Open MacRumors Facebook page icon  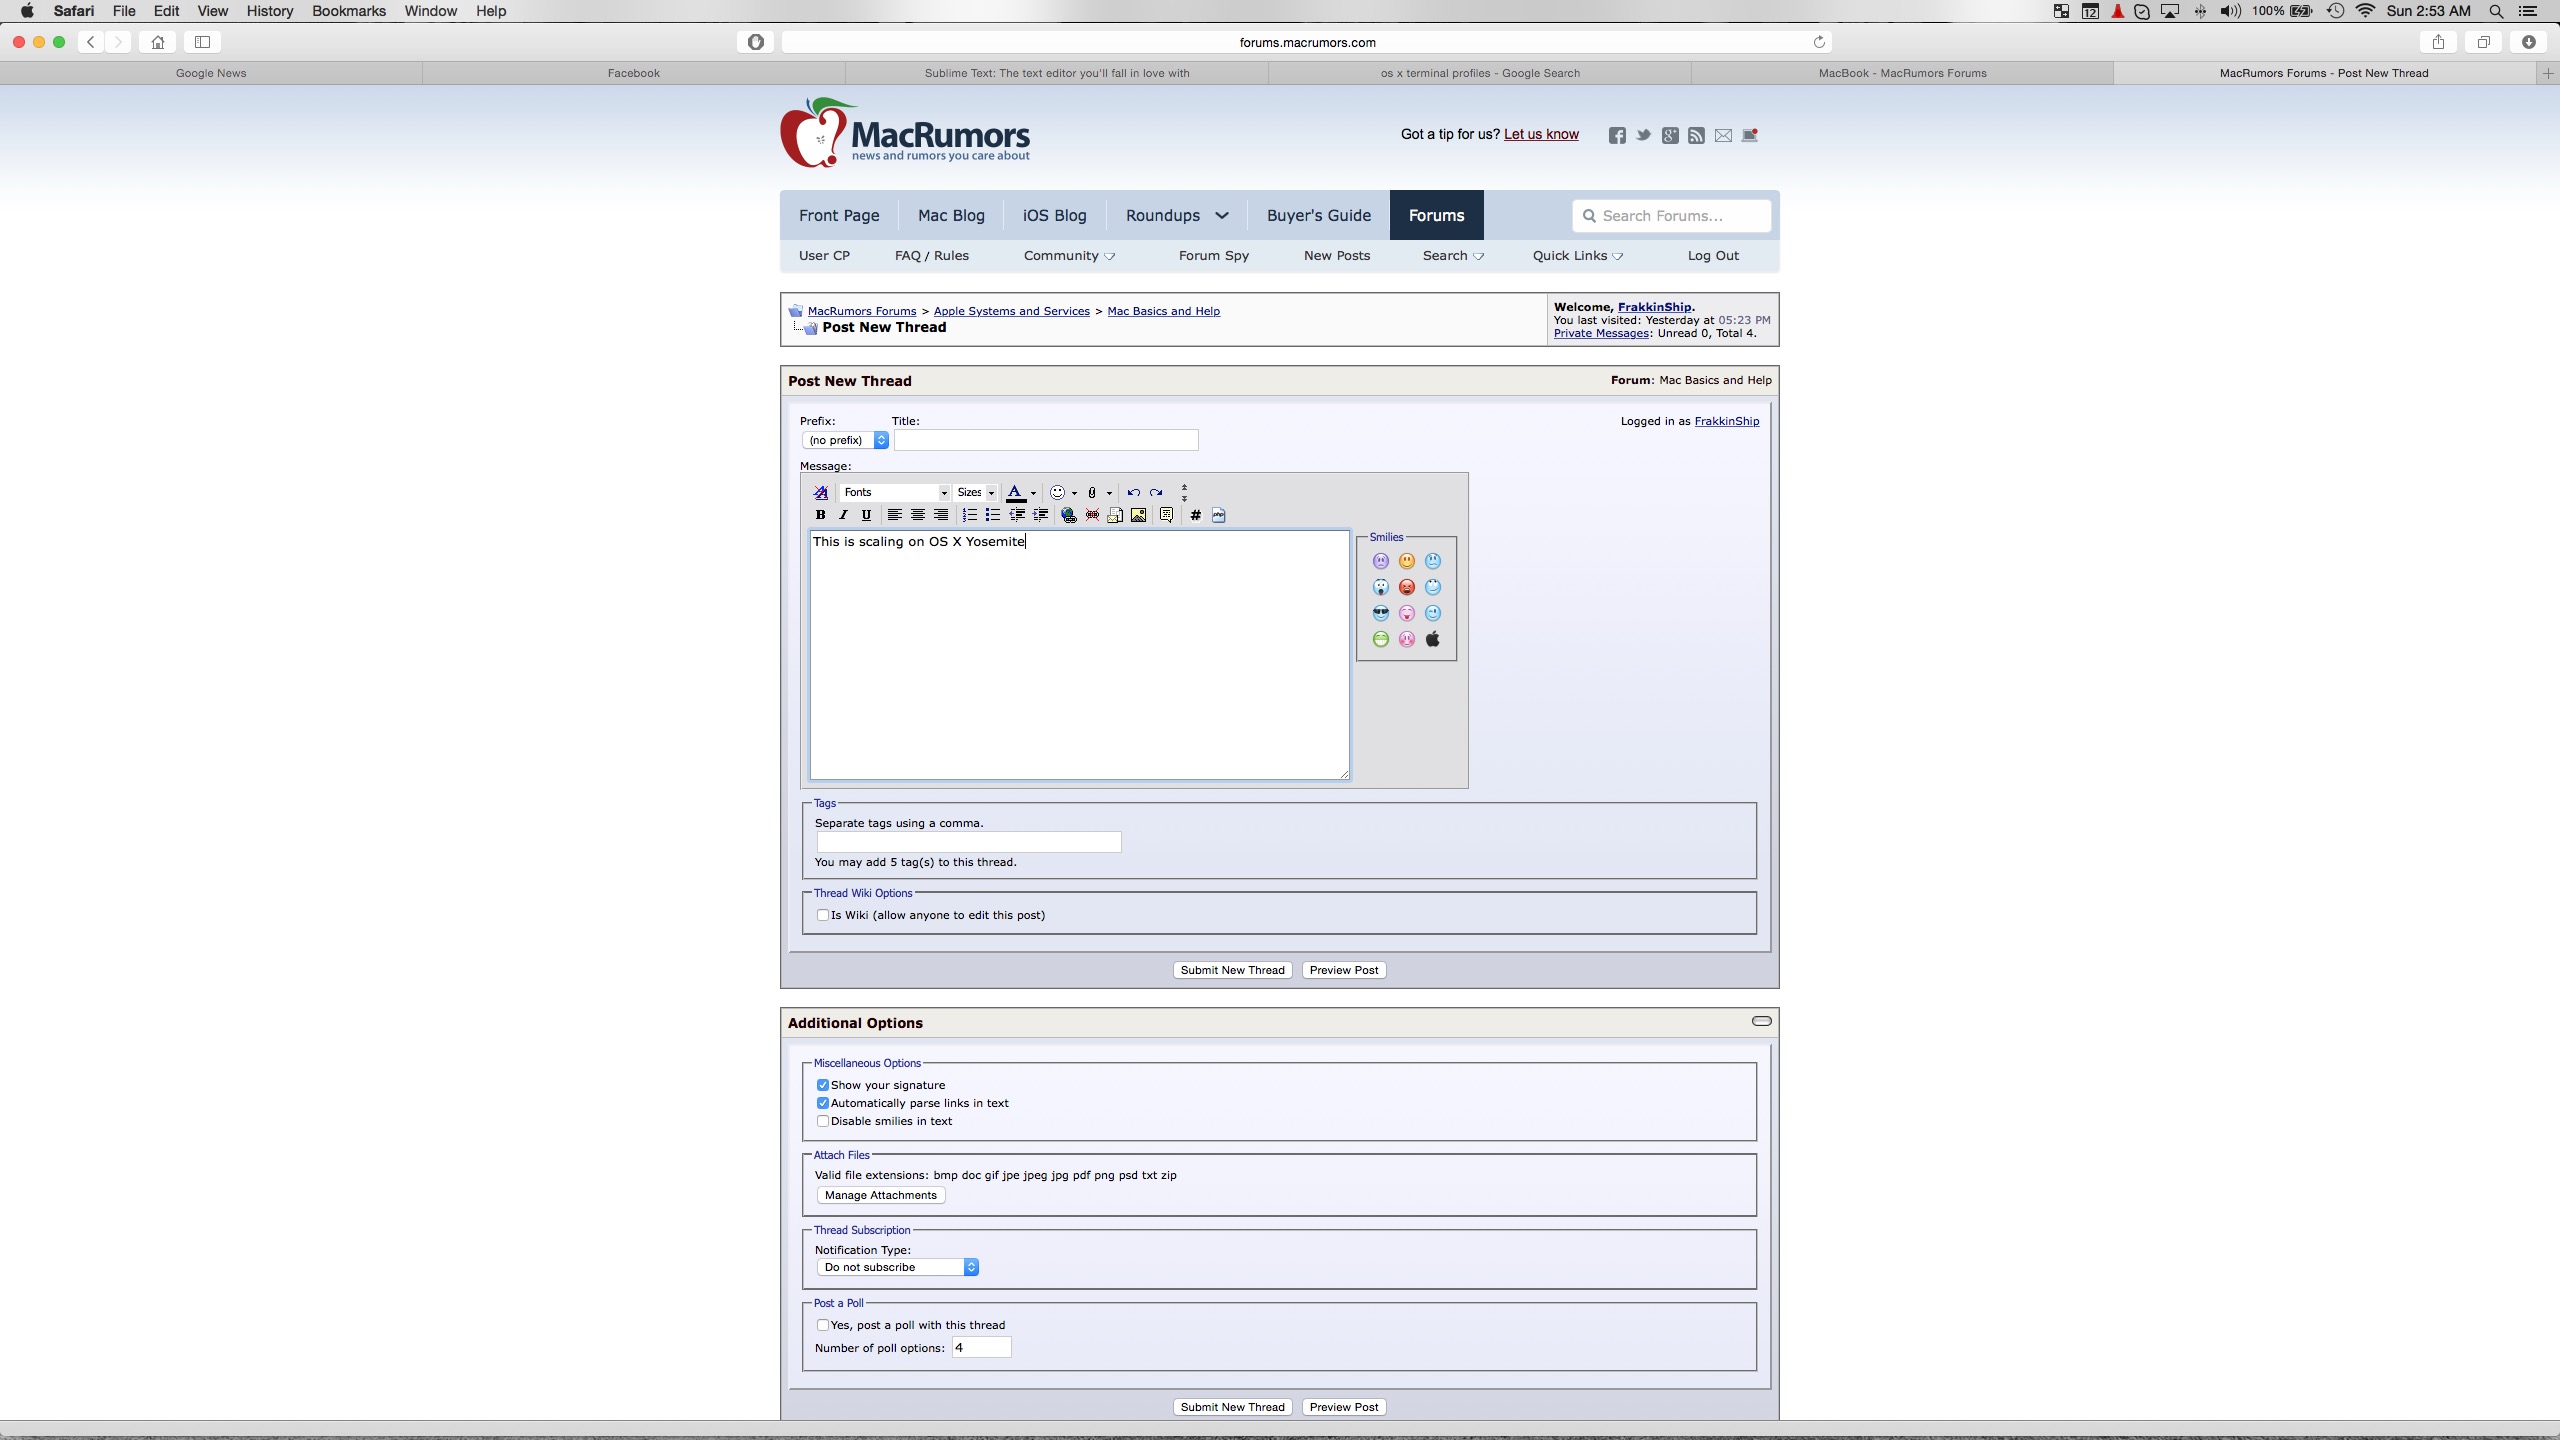coord(1617,135)
